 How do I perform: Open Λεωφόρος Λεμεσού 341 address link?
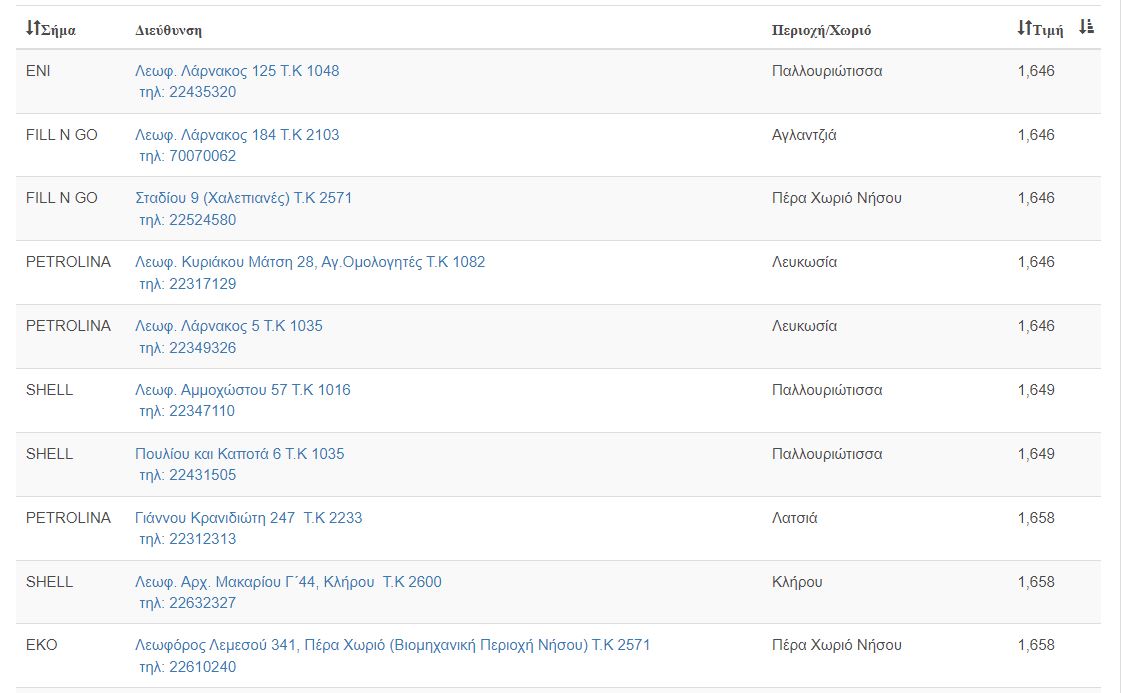point(392,645)
